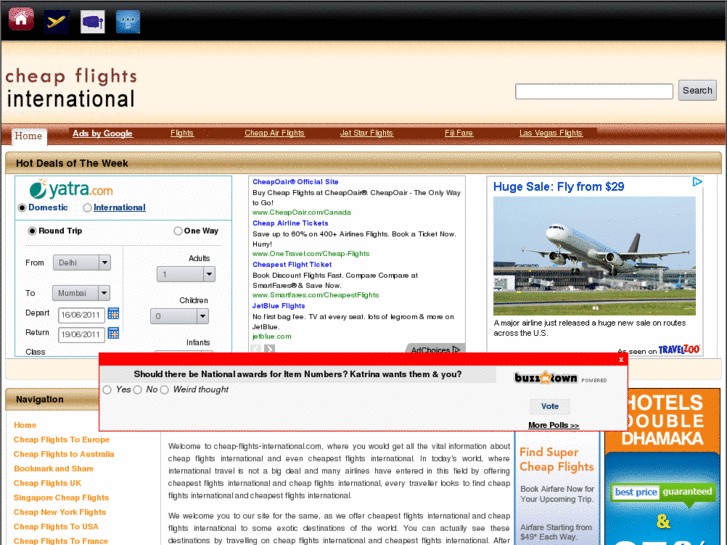This screenshot has height=545, width=727.
Task: Click the red home icon in the top bar
Action: (21, 19)
